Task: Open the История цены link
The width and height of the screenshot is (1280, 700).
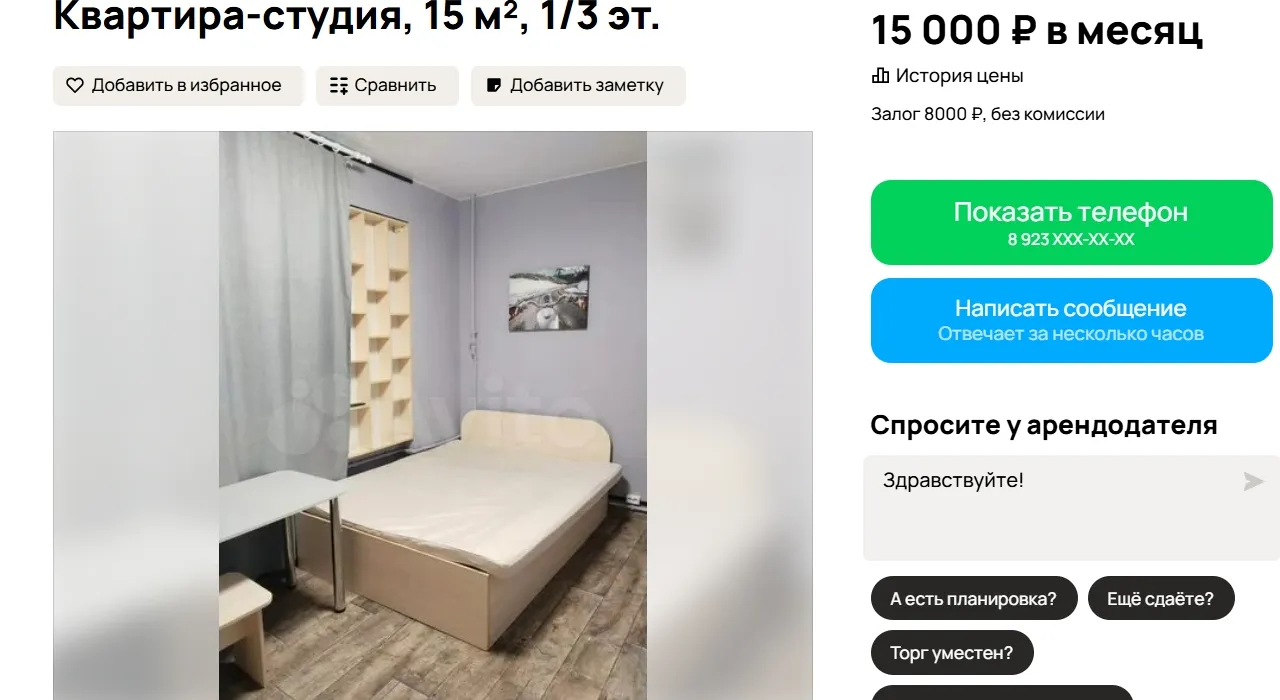Action: [x=959, y=76]
